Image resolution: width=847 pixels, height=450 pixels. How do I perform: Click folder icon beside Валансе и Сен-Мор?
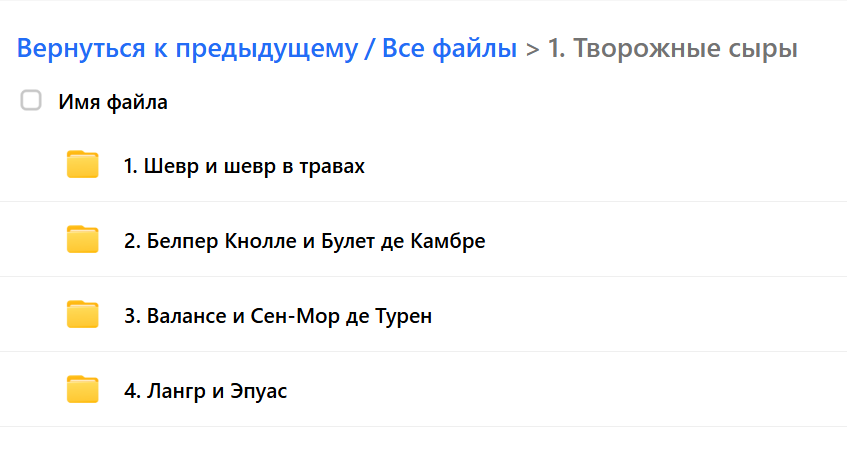82,315
